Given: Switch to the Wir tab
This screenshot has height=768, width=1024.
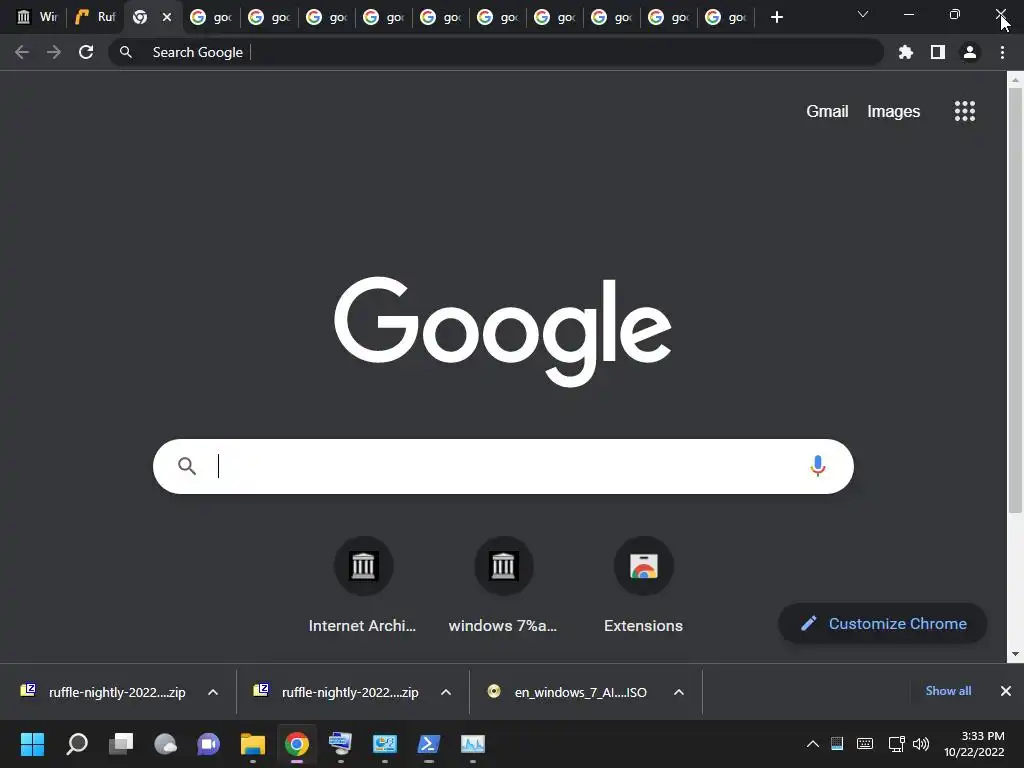Looking at the screenshot, I should point(37,18).
